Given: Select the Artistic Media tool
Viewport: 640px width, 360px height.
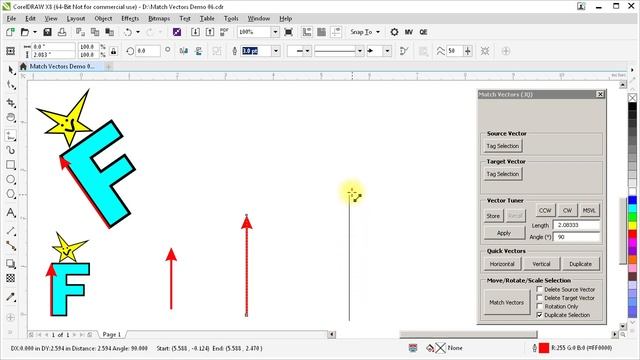Looking at the screenshot, I should point(11,150).
